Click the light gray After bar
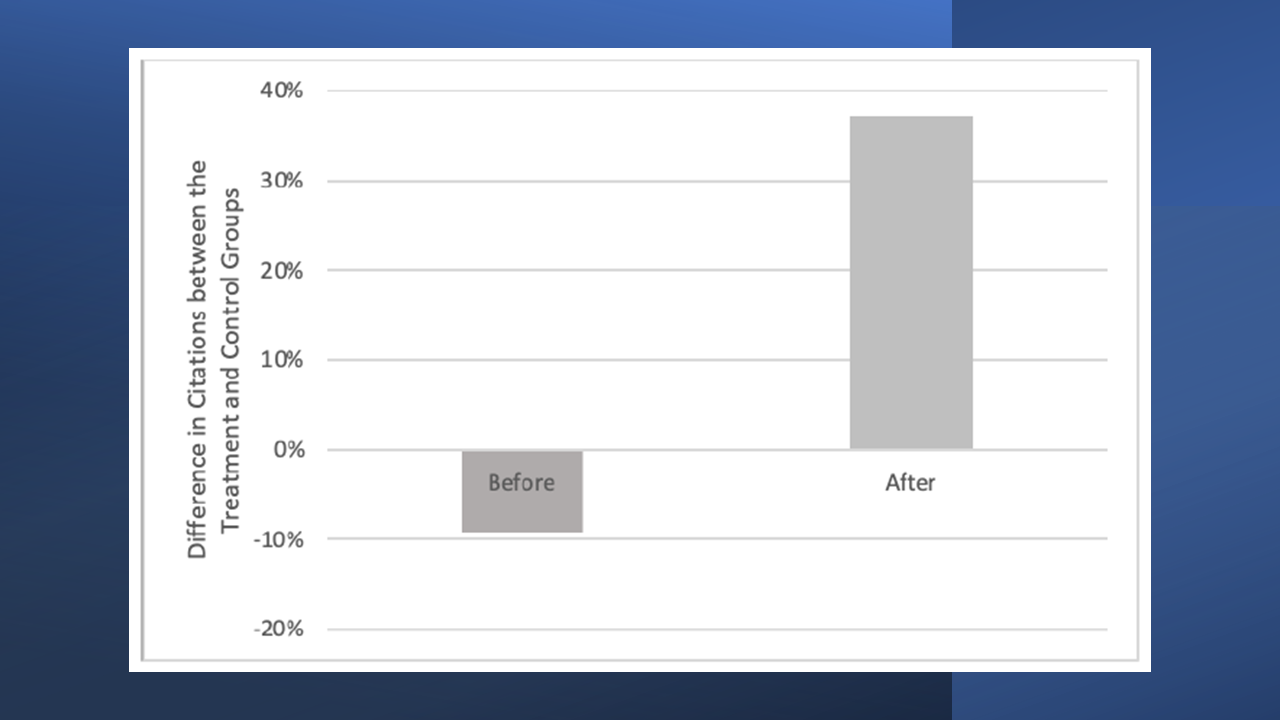The height and width of the screenshot is (720, 1280). click(911, 283)
